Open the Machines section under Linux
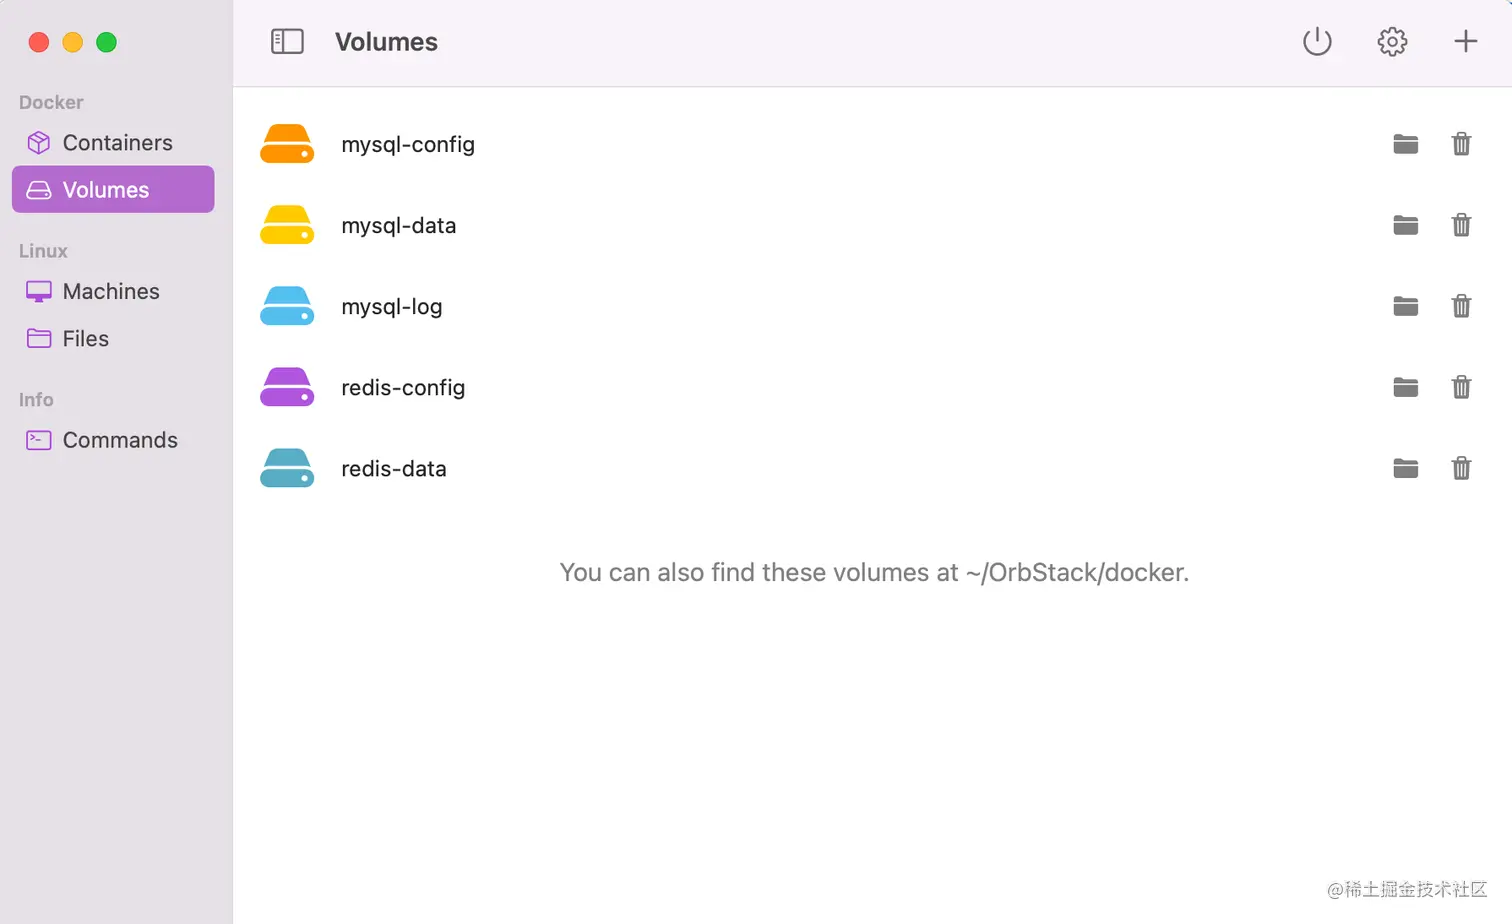This screenshot has width=1512, height=924. pyautogui.click(x=111, y=291)
